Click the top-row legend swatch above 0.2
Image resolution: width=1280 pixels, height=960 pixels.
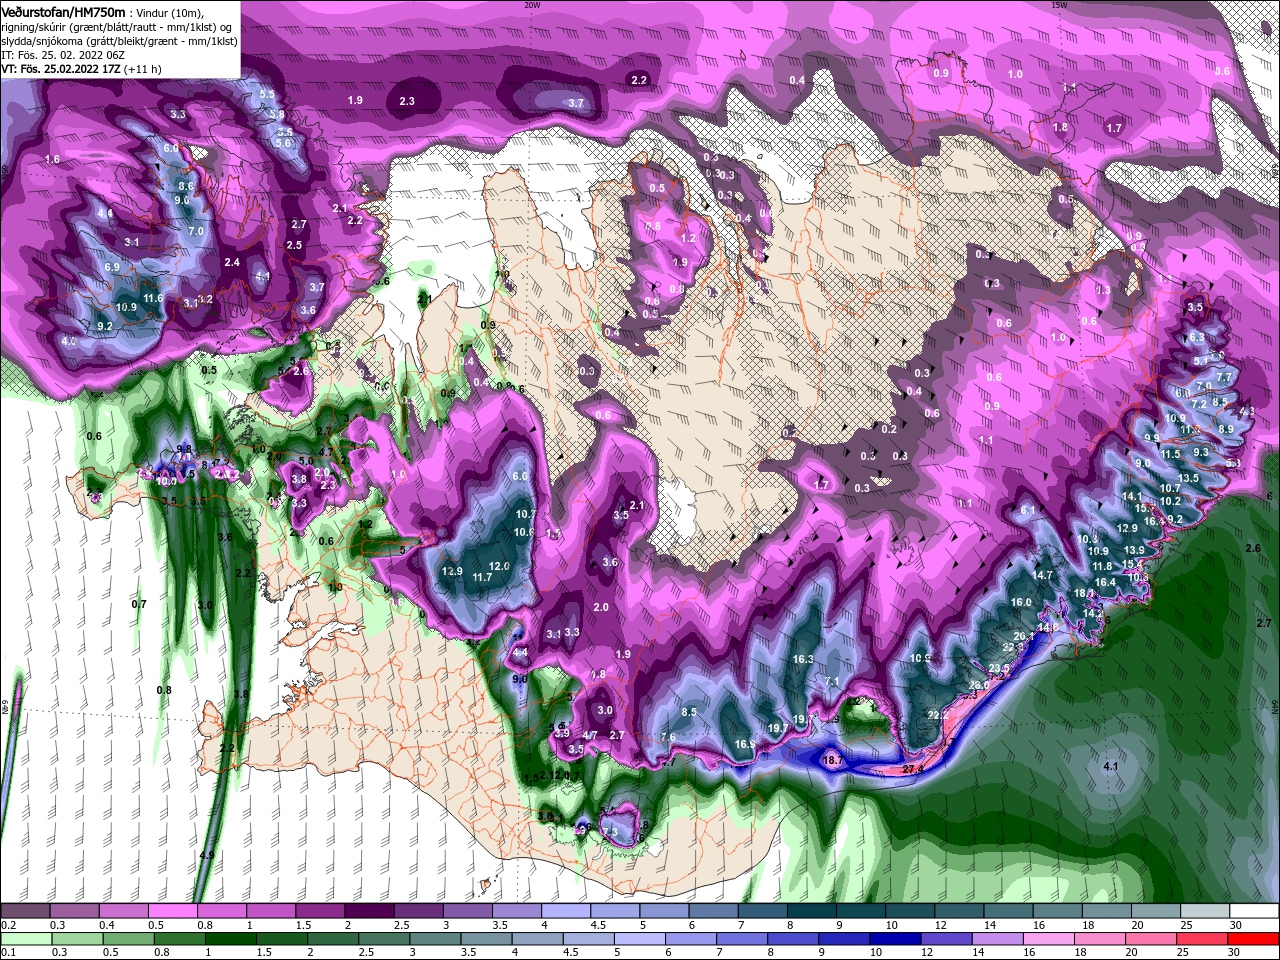[25, 910]
